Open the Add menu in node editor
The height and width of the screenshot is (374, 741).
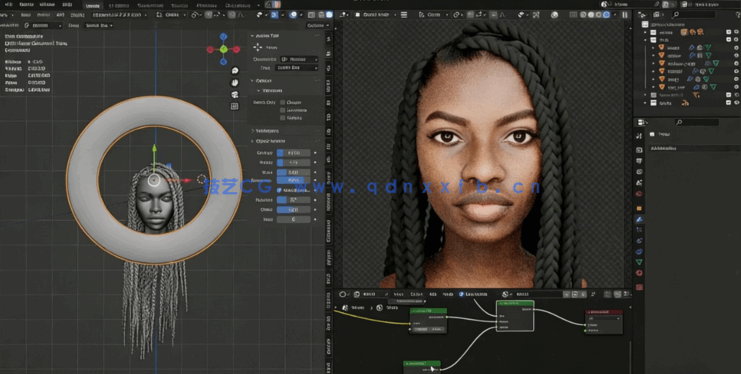click(432, 294)
